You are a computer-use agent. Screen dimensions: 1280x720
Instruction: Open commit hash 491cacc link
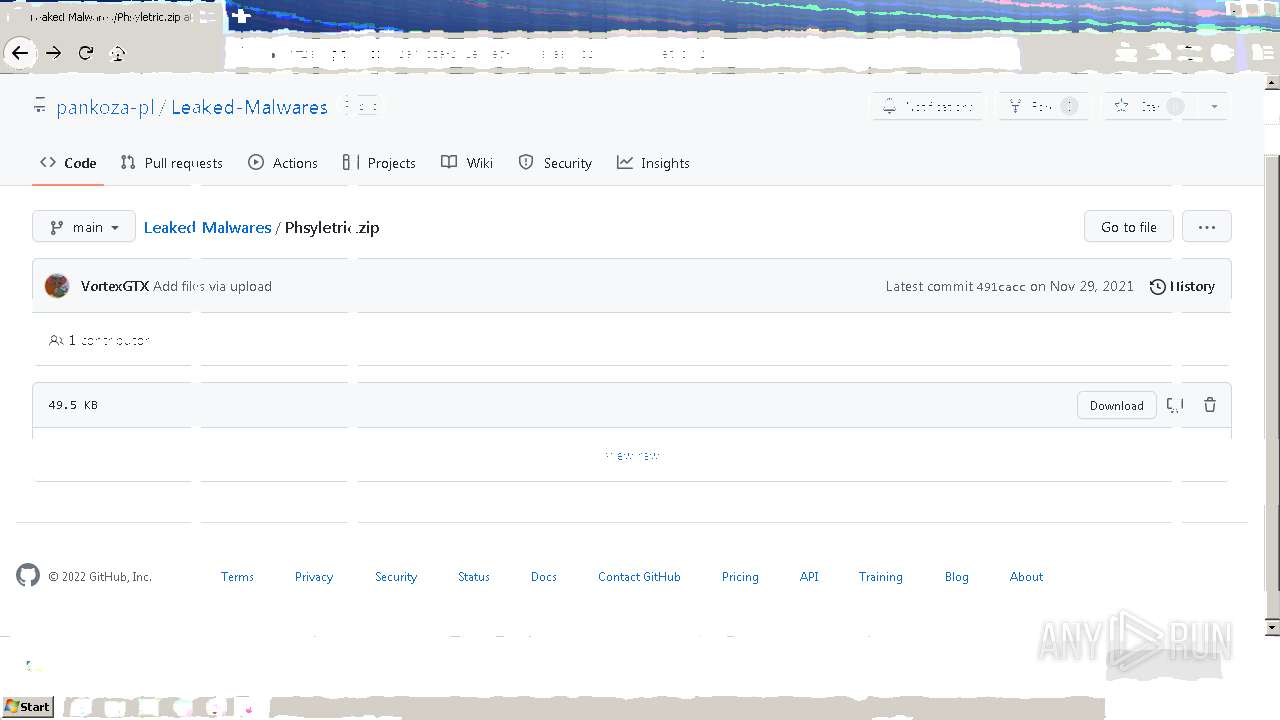[1001, 287]
